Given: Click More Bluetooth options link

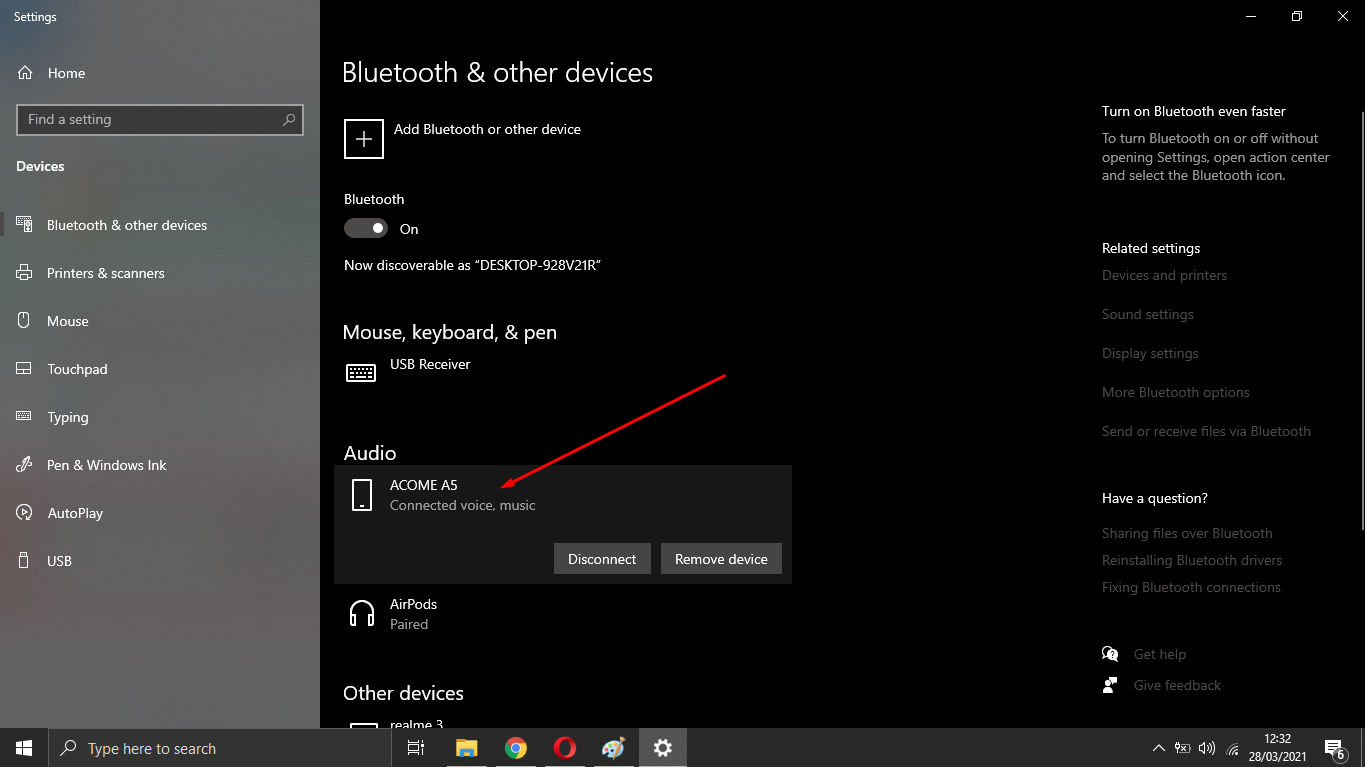Looking at the screenshot, I should coord(1176,392).
